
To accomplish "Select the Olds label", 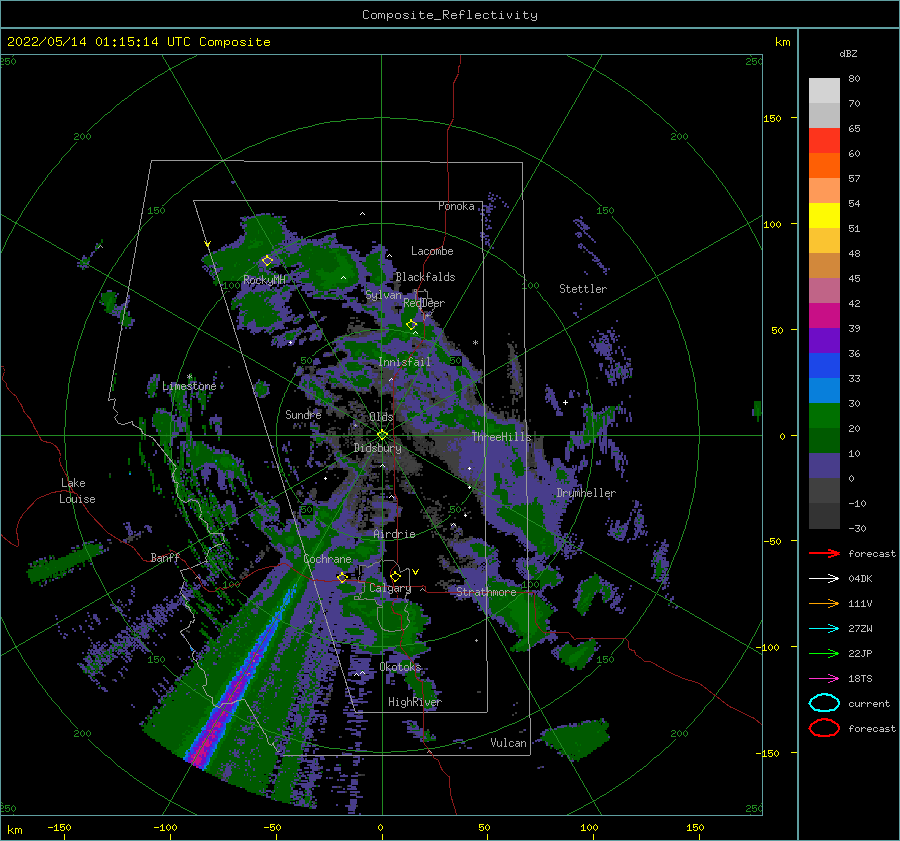I will coord(381,417).
